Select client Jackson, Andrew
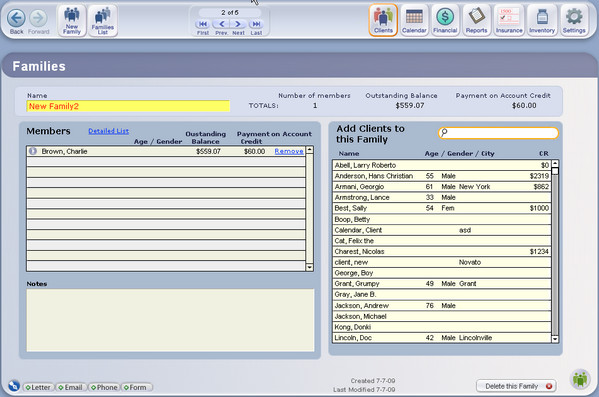This screenshot has height=397, width=599. click(442, 306)
